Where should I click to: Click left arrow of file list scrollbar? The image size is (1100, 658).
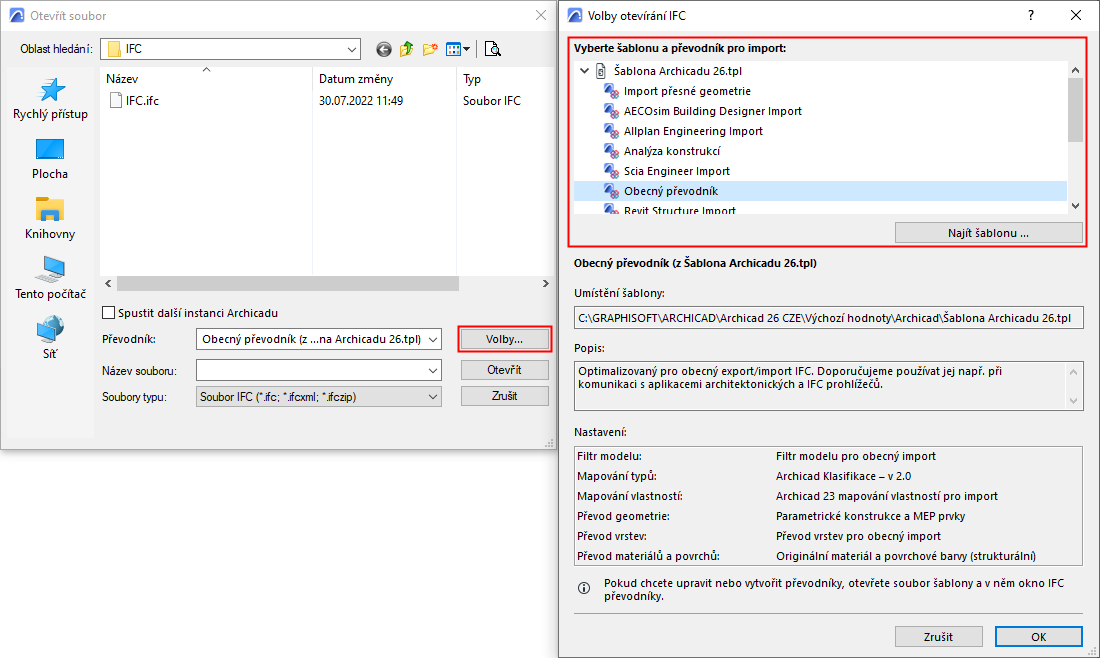(108, 283)
